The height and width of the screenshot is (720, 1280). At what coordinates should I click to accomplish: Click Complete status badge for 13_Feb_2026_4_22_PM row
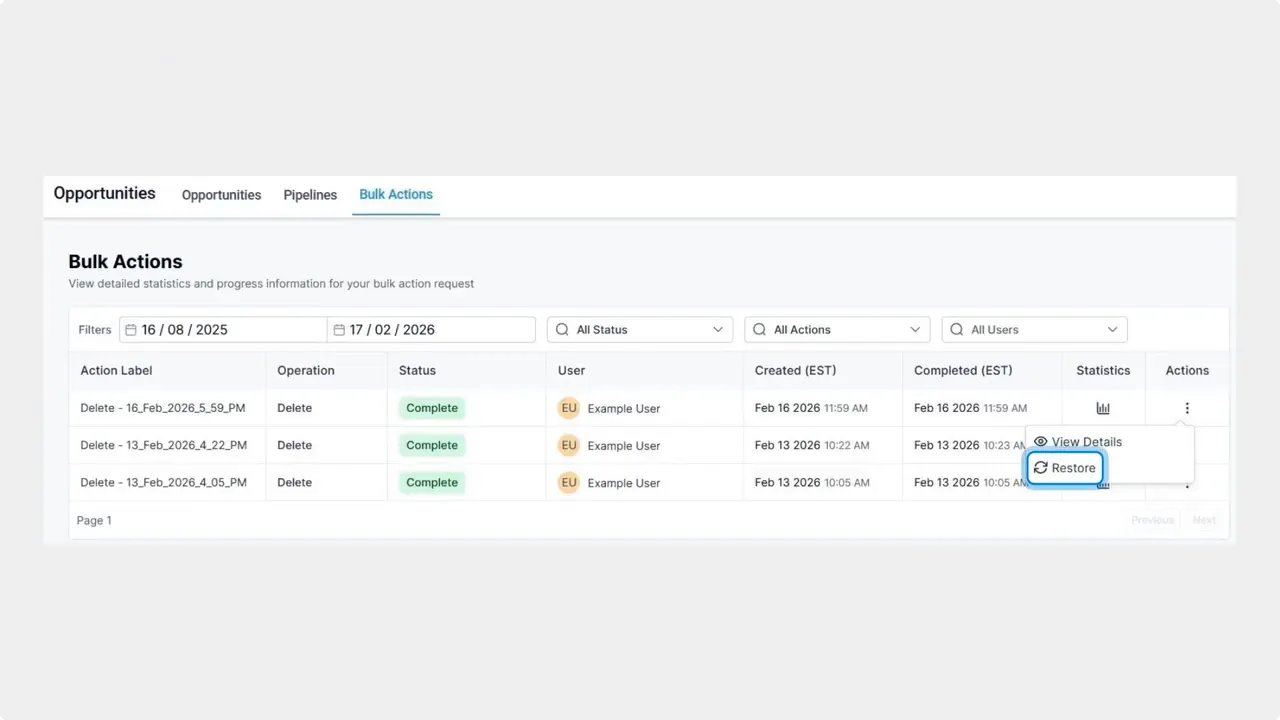tap(432, 445)
